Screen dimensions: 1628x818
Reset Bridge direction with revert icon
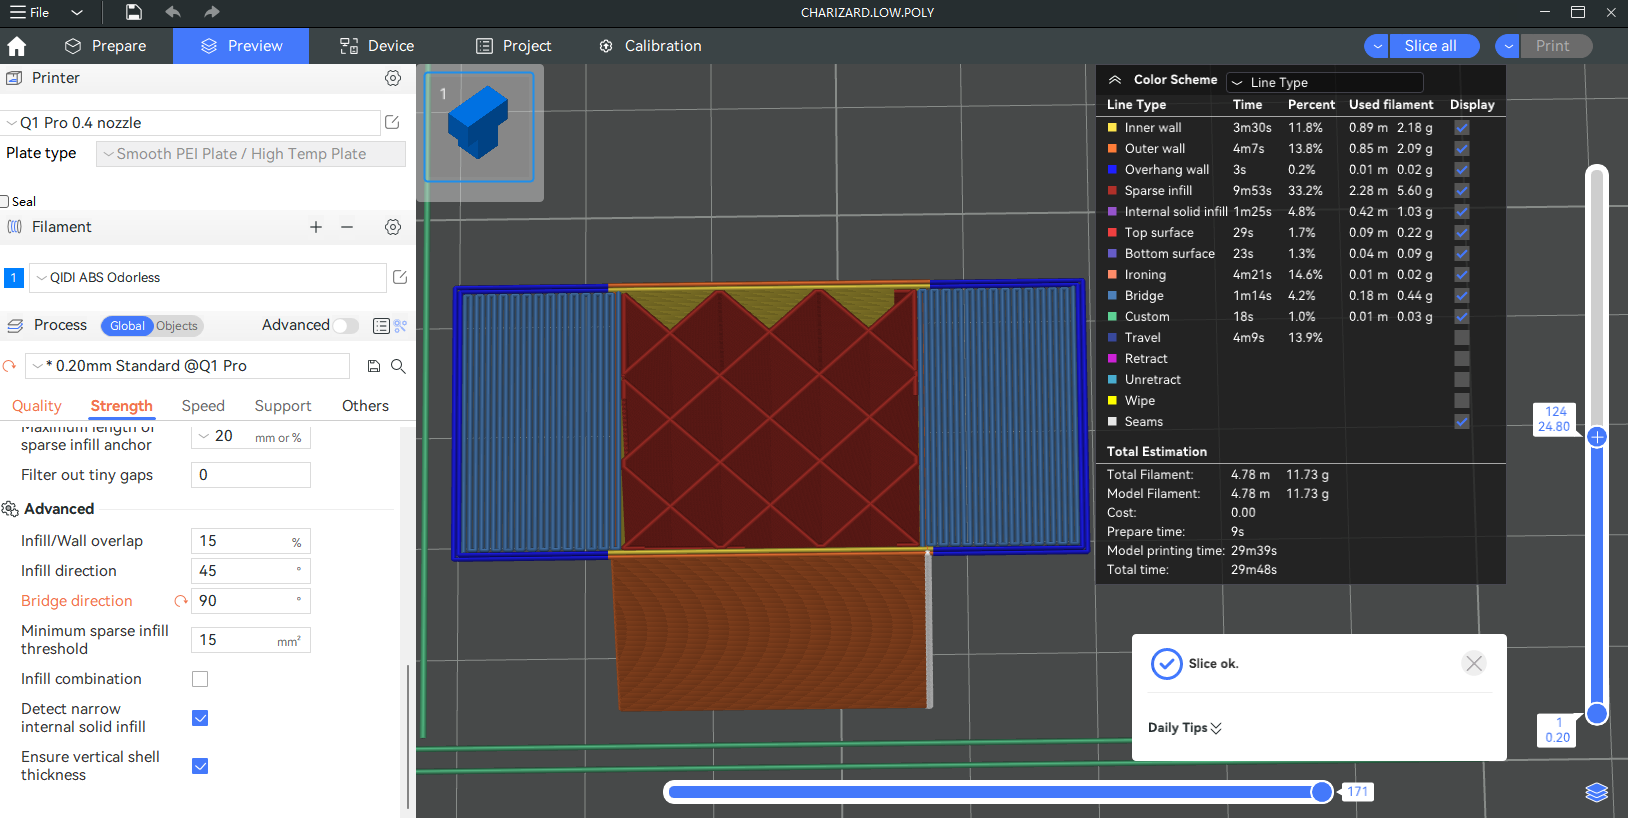point(181,601)
